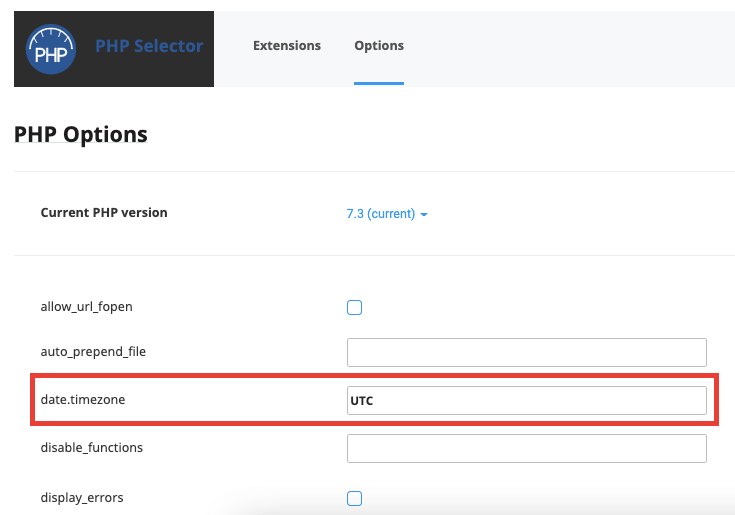Enable the allow_url_fopen checkbox
Viewport: 735px width, 515px height.
pyautogui.click(x=354, y=307)
